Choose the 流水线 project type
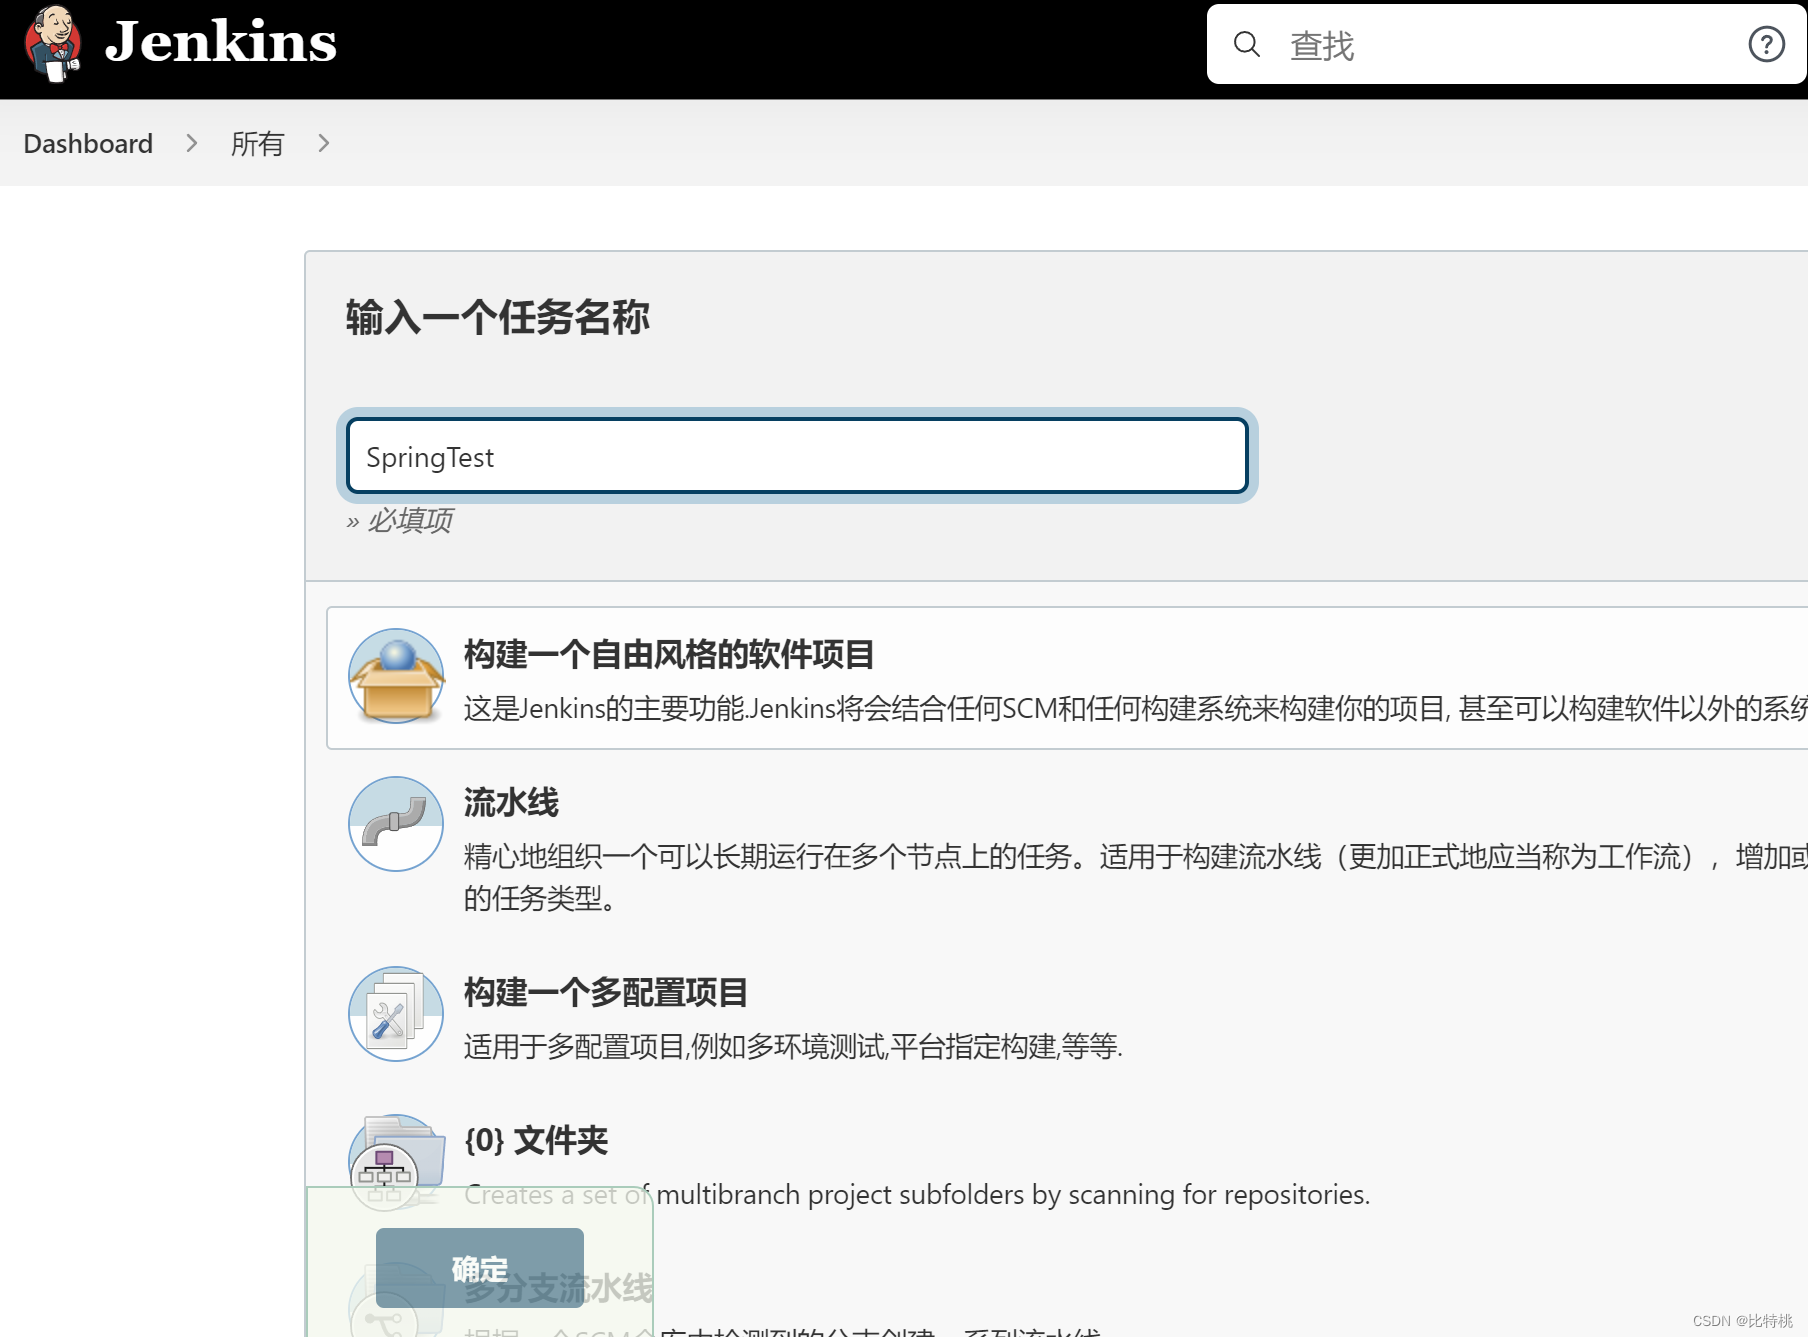The width and height of the screenshot is (1808, 1337). [x=511, y=802]
